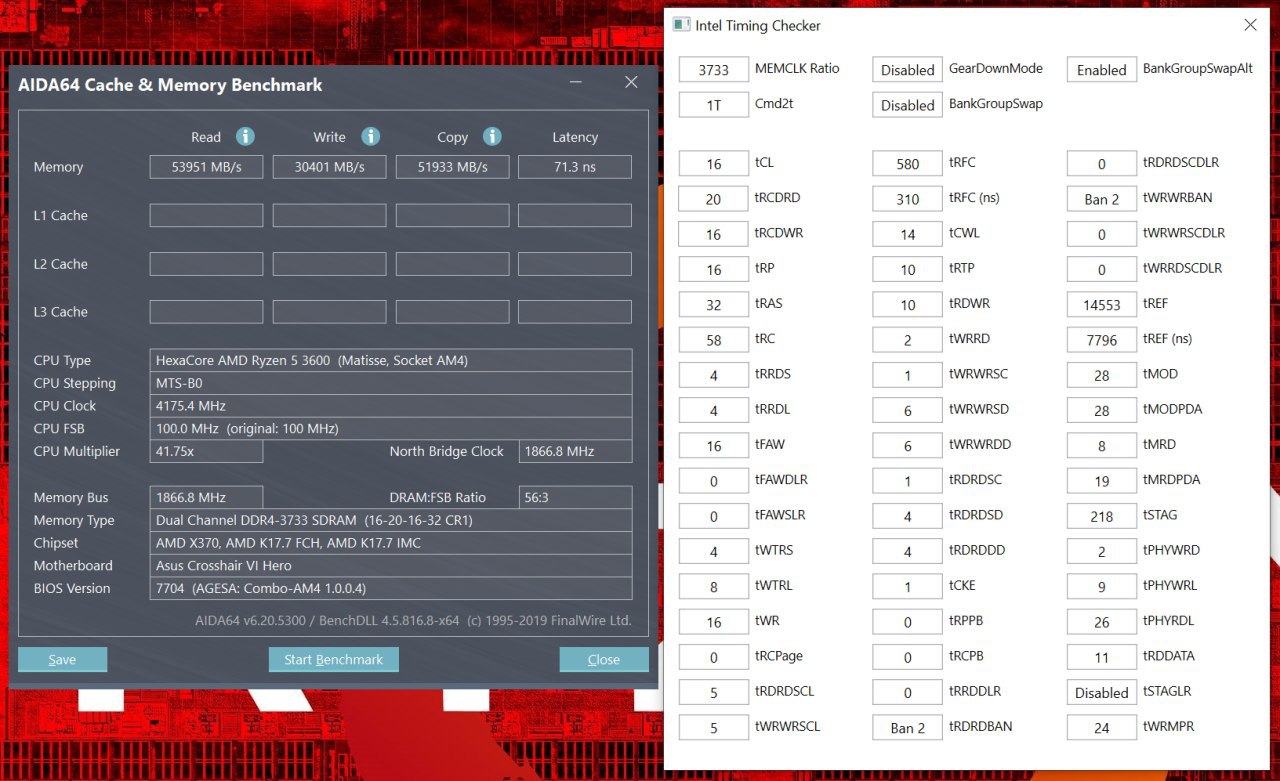Click the tRAS value 32 box
The width and height of the screenshot is (1280, 781).
click(x=713, y=304)
